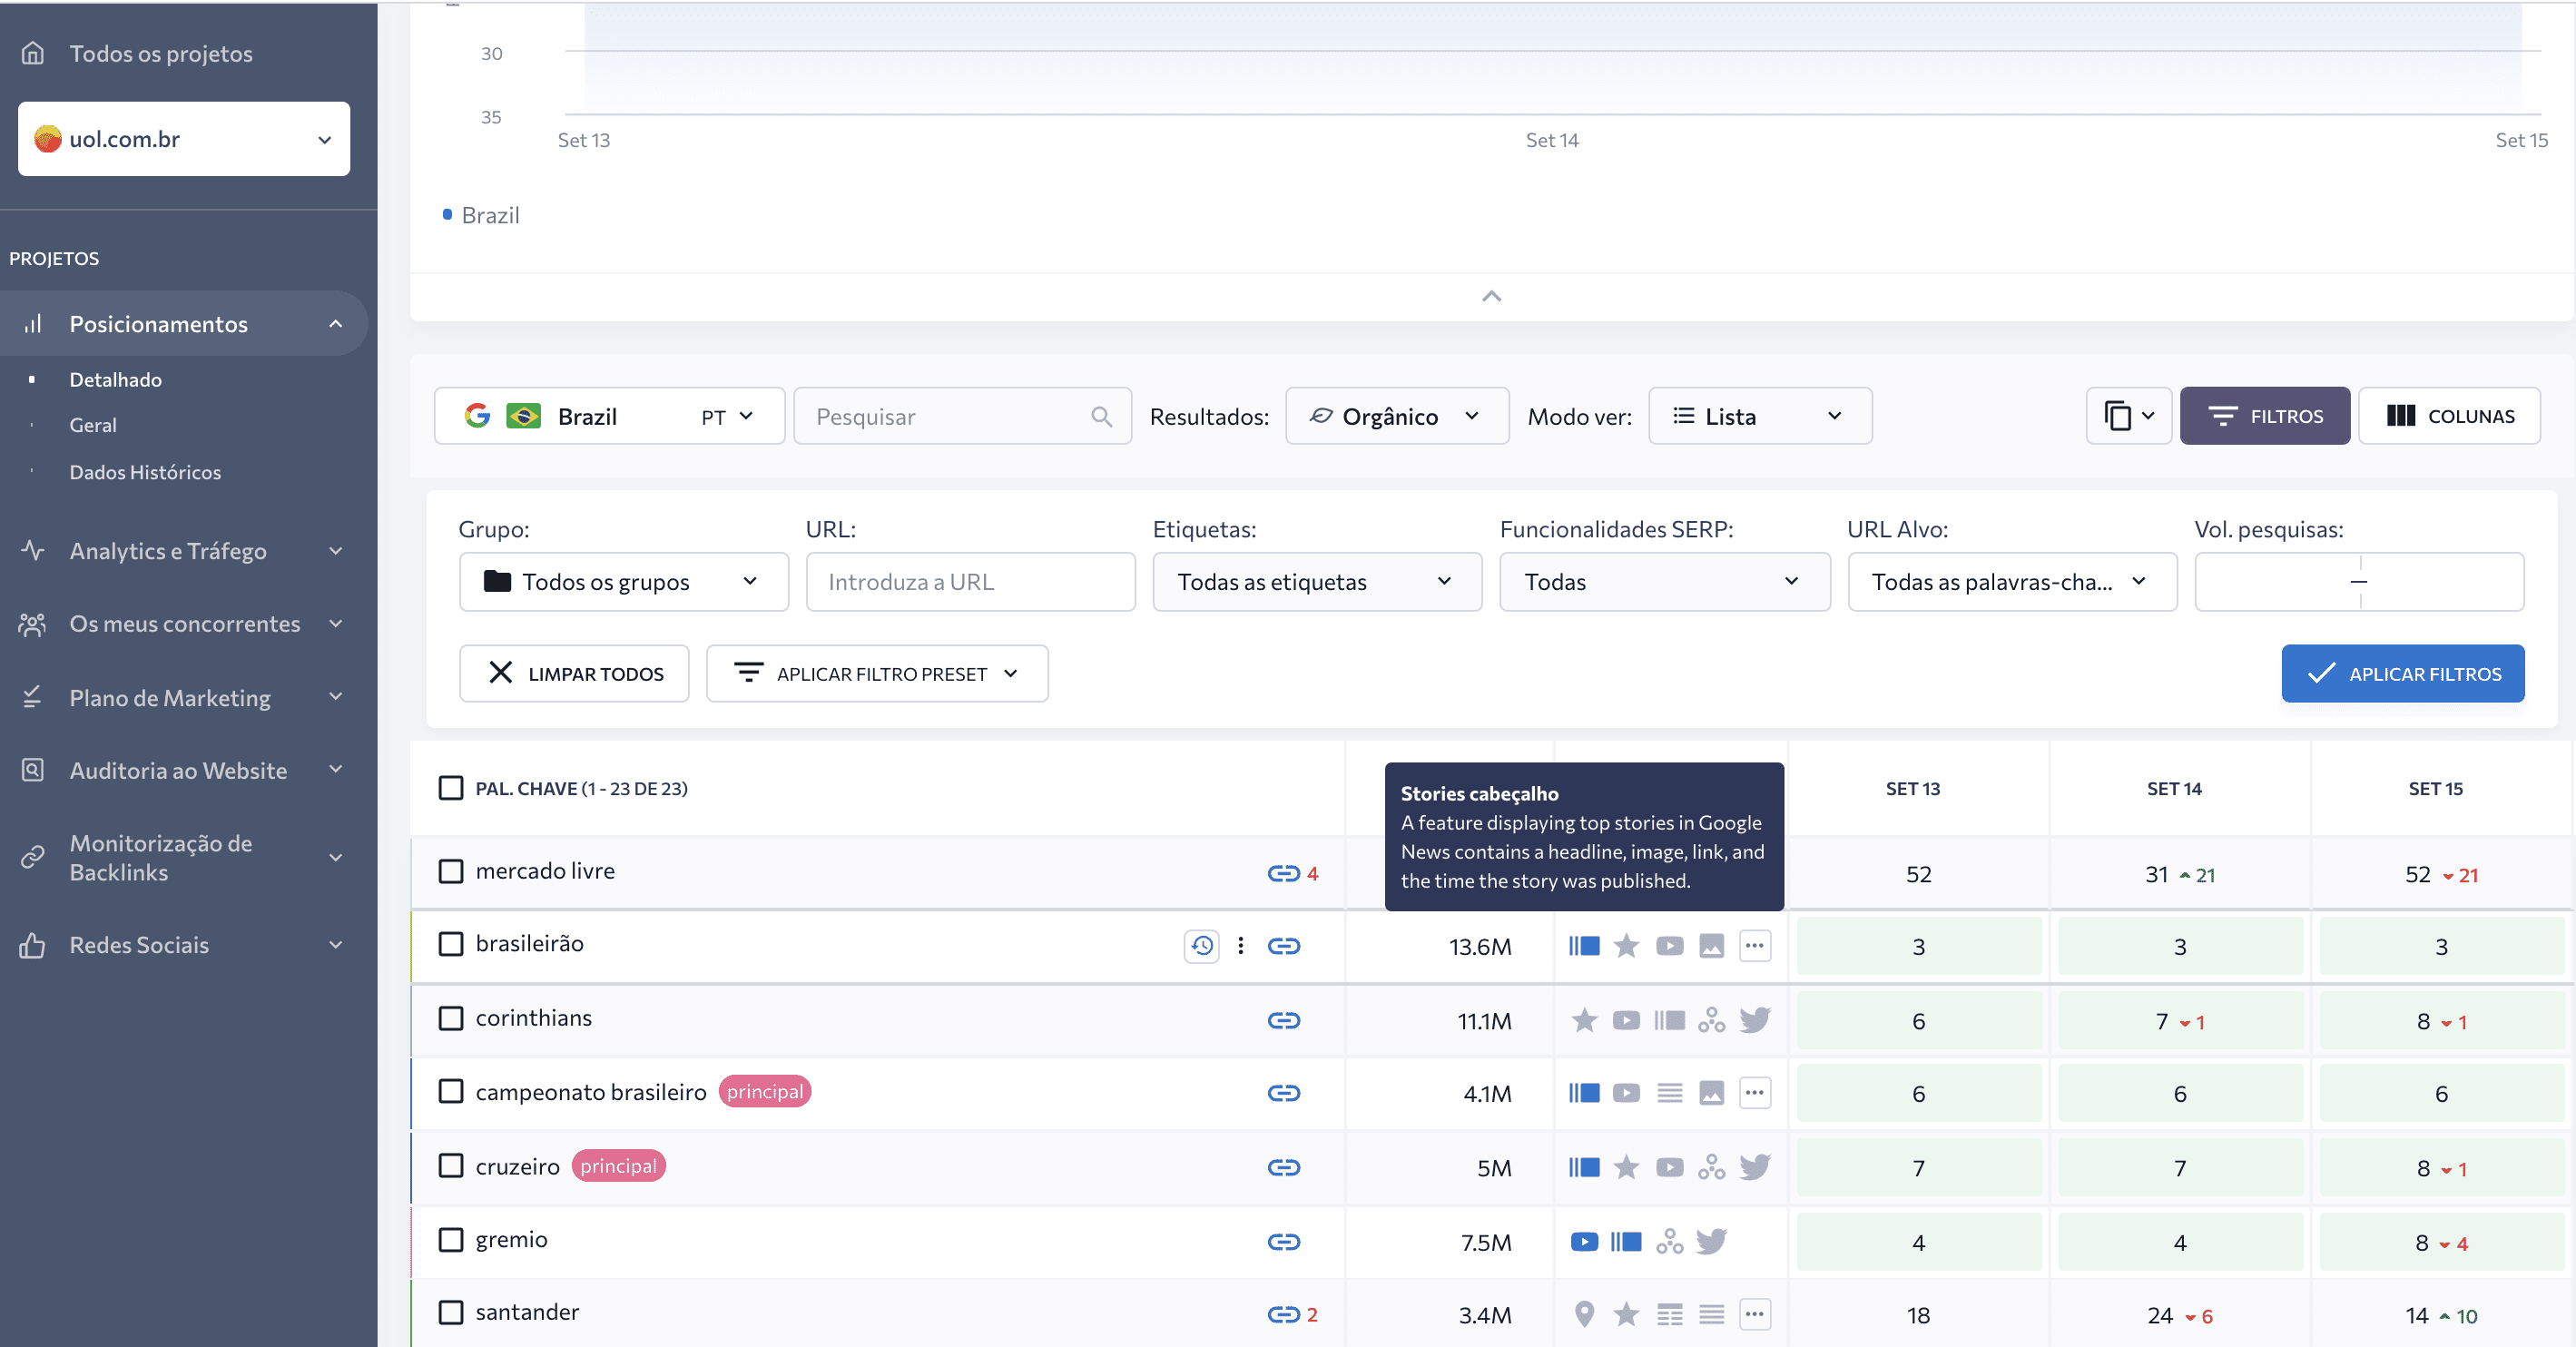Check the corinthians keyword
Image resolution: width=2576 pixels, height=1347 pixels.
pos(451,1018)
